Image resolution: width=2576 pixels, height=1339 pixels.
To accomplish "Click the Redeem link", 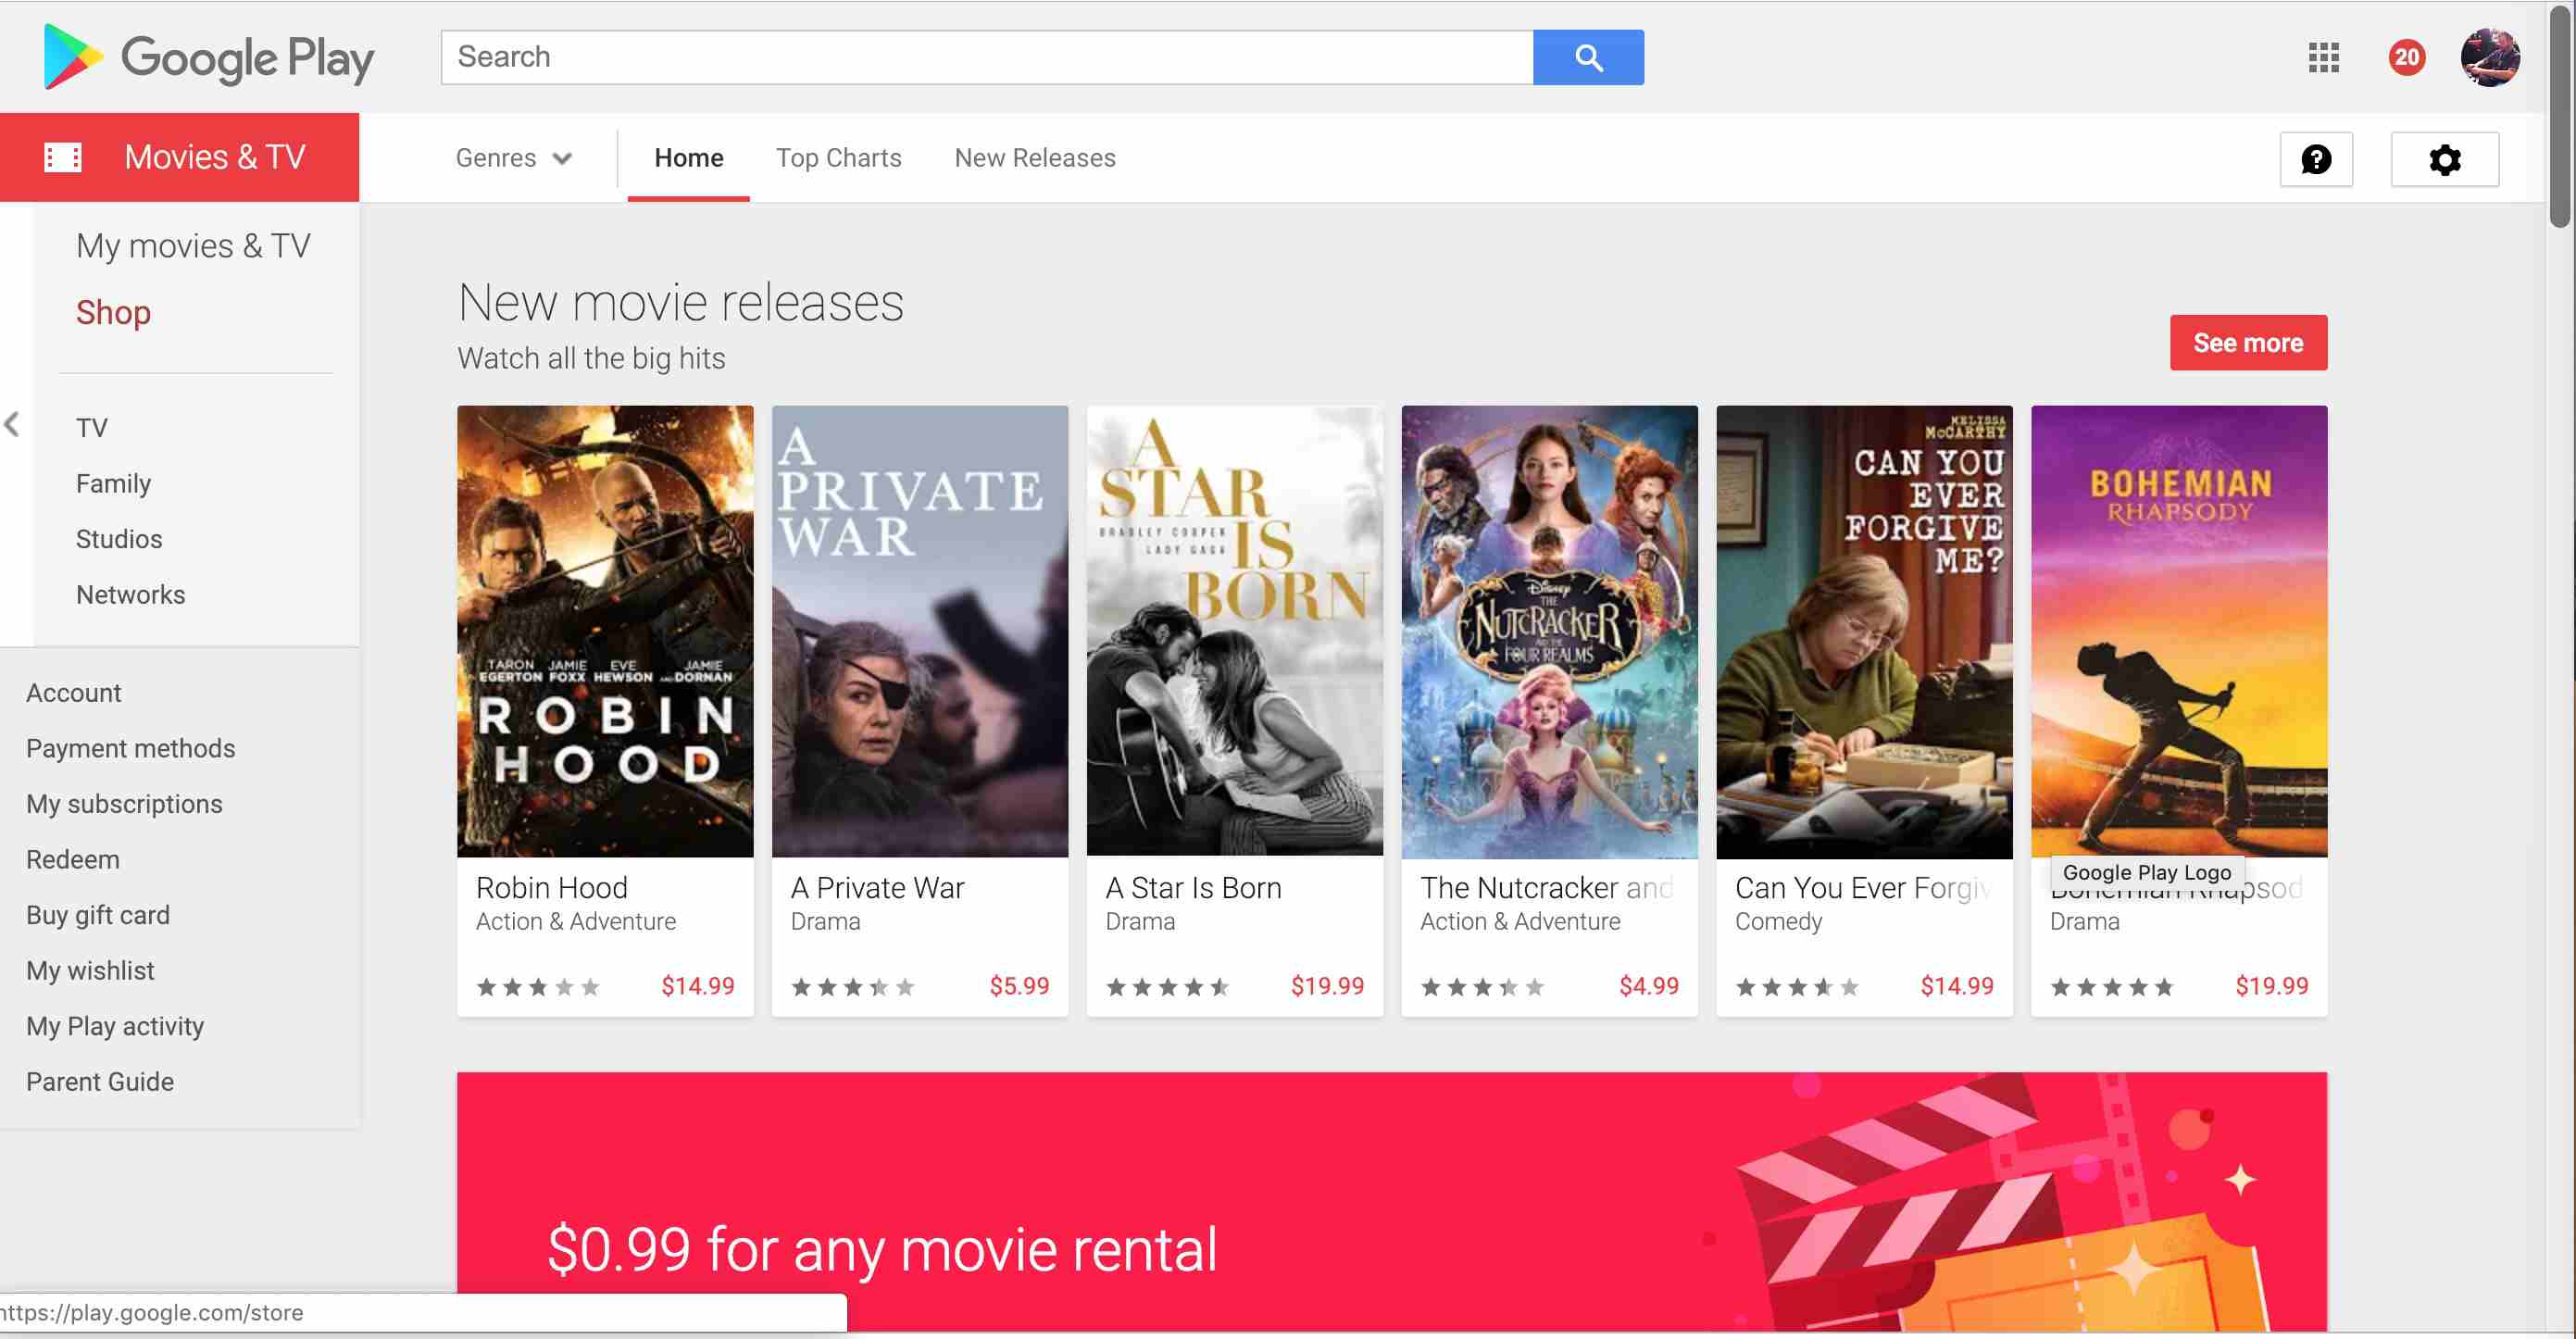I will pyautogui.click(x=72, y=859).
